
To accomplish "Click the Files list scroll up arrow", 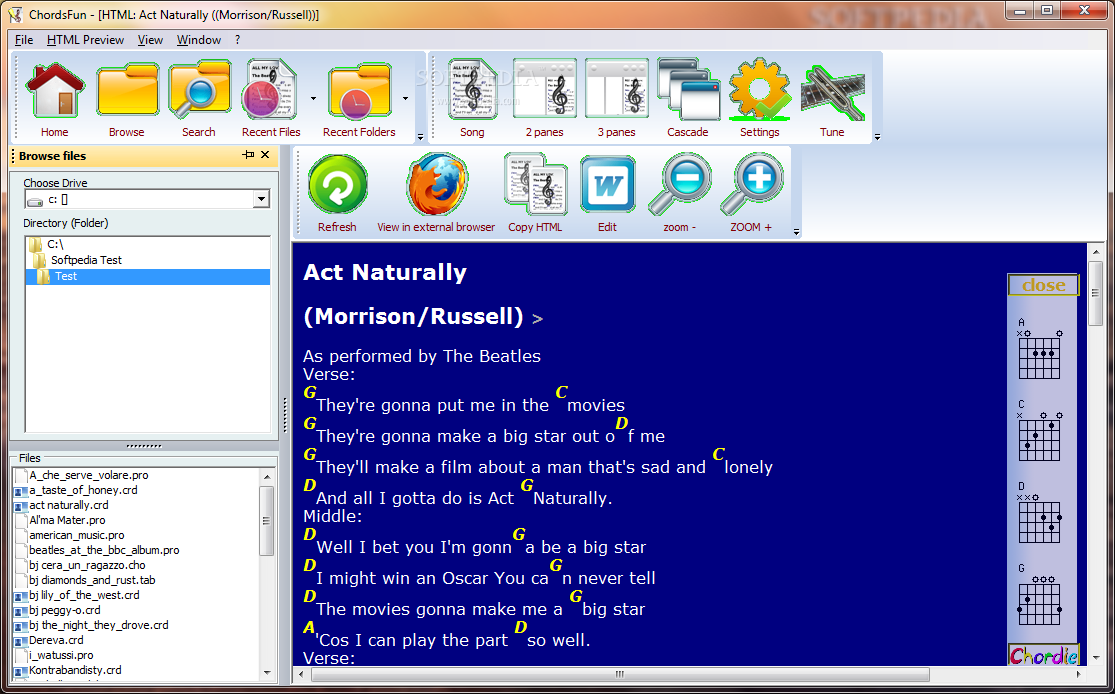I will pos(267,476).
